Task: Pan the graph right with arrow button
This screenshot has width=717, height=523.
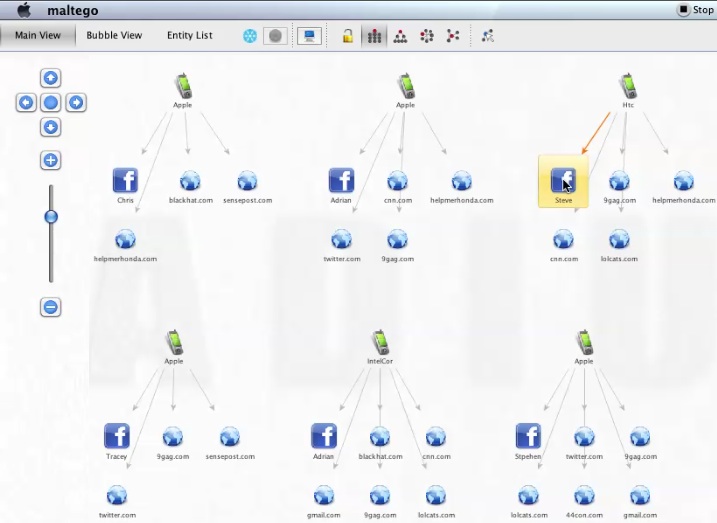Action: coord(76,102)
